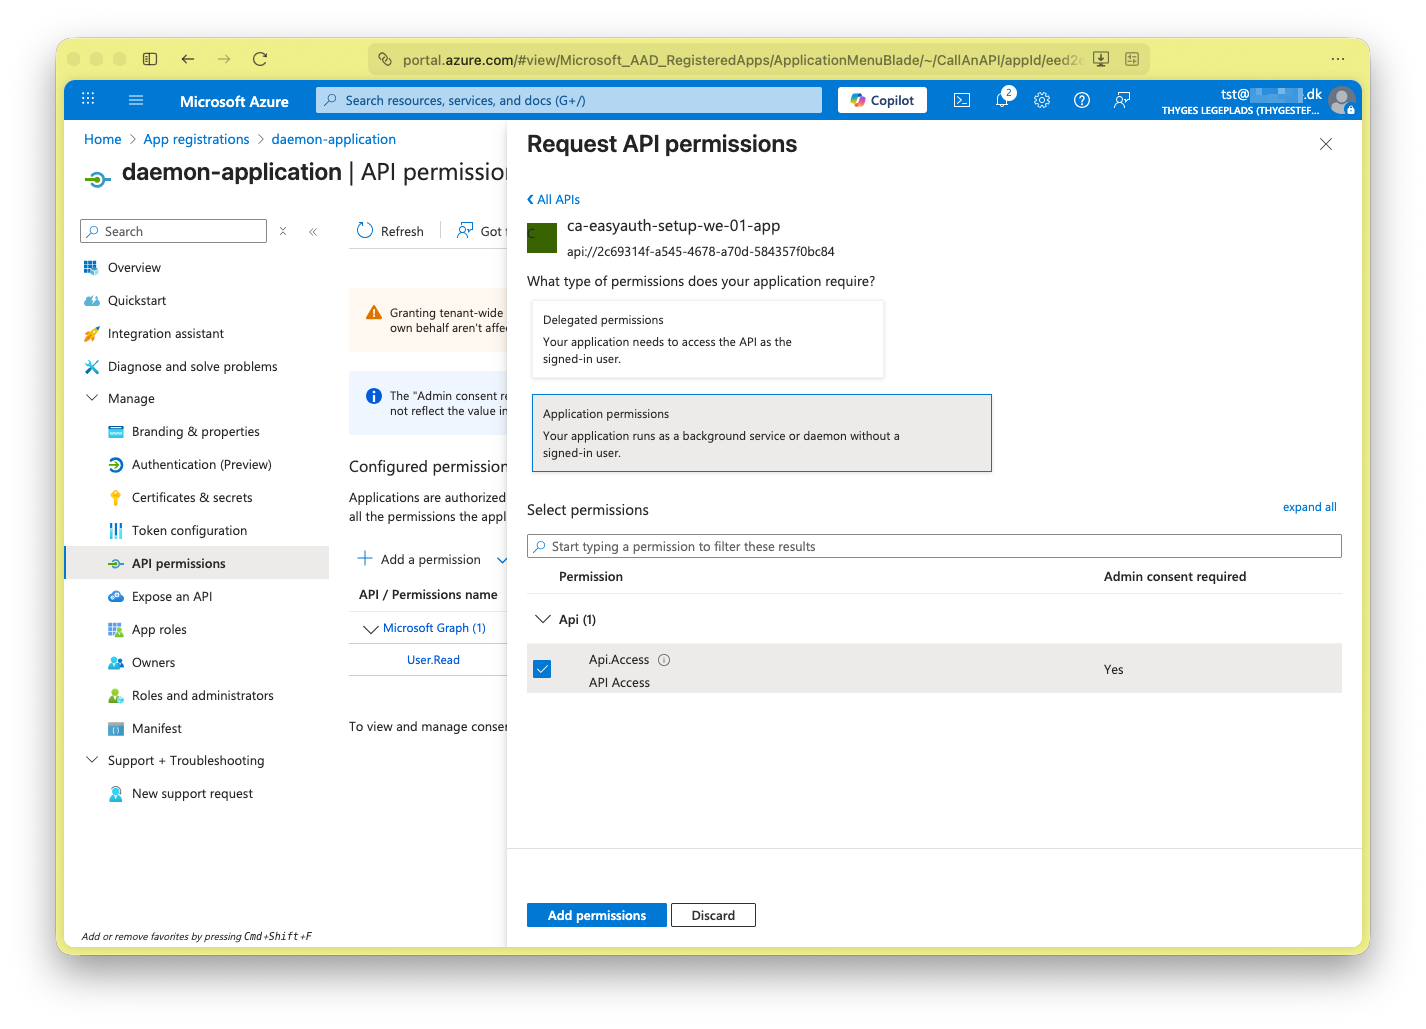The width and height of the screenshot is (1426, 1029).
Task: Click the Add permissions button
Action: click(597, 915)
